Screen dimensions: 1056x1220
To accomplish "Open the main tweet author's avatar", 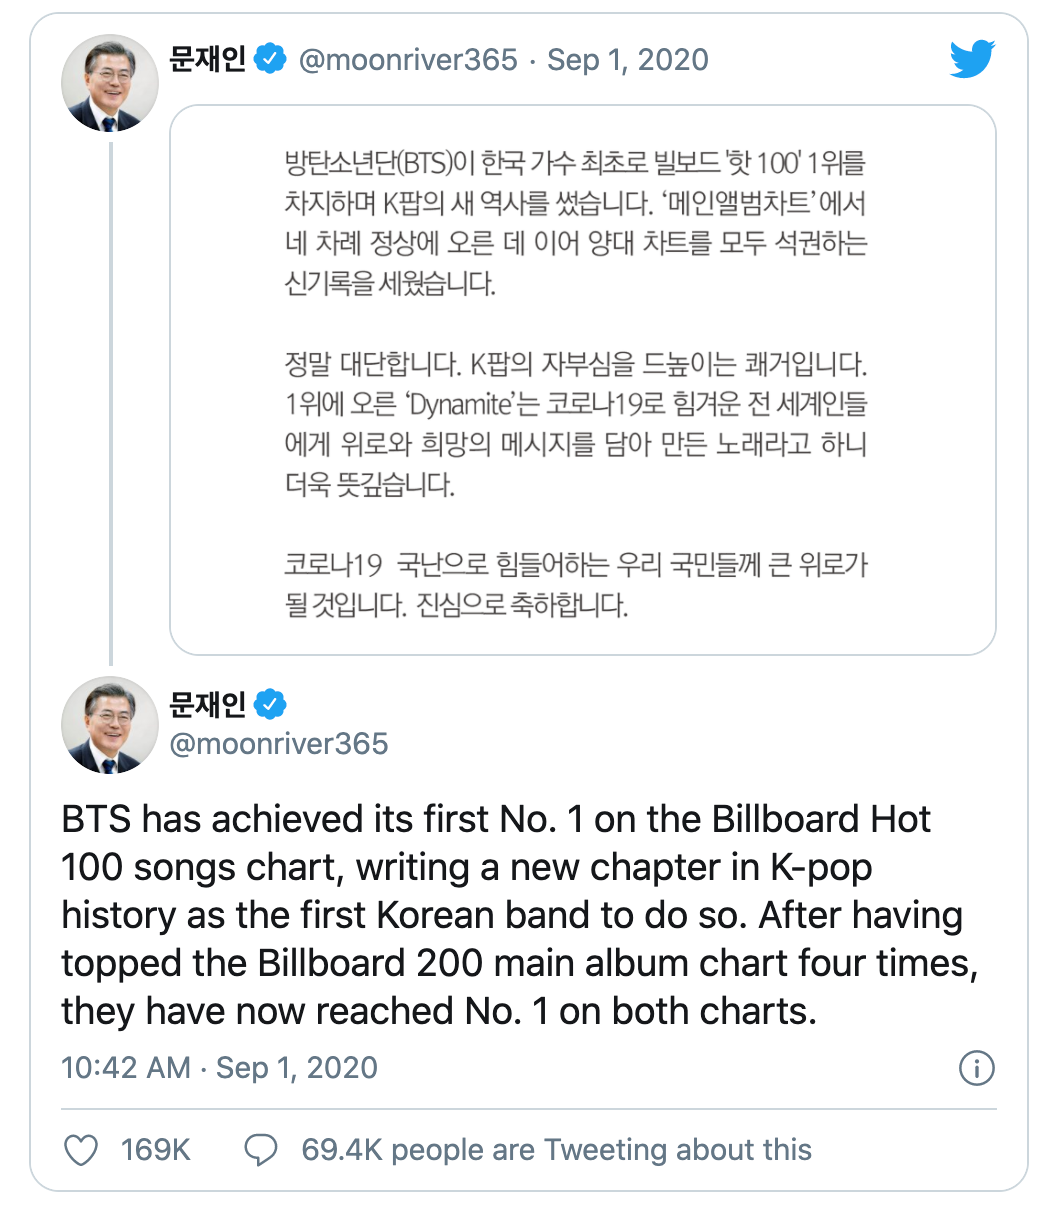I will pyautogui.click(x=110, y=725).
